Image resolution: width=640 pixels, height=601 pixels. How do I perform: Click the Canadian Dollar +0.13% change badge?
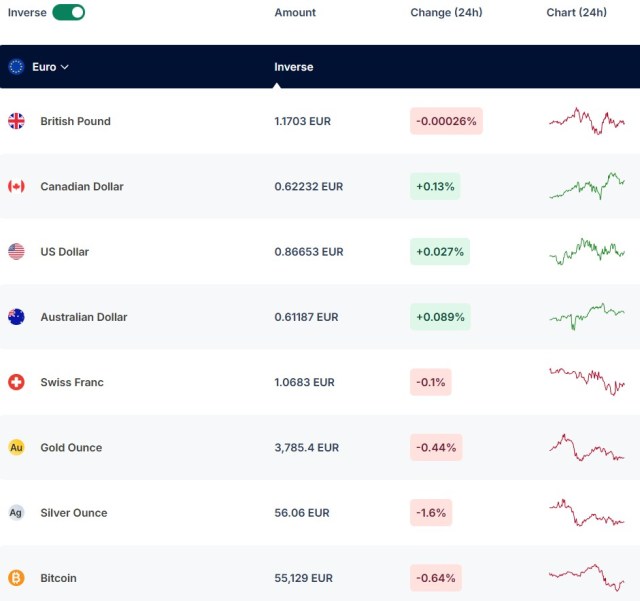click(x=435, y=186)
